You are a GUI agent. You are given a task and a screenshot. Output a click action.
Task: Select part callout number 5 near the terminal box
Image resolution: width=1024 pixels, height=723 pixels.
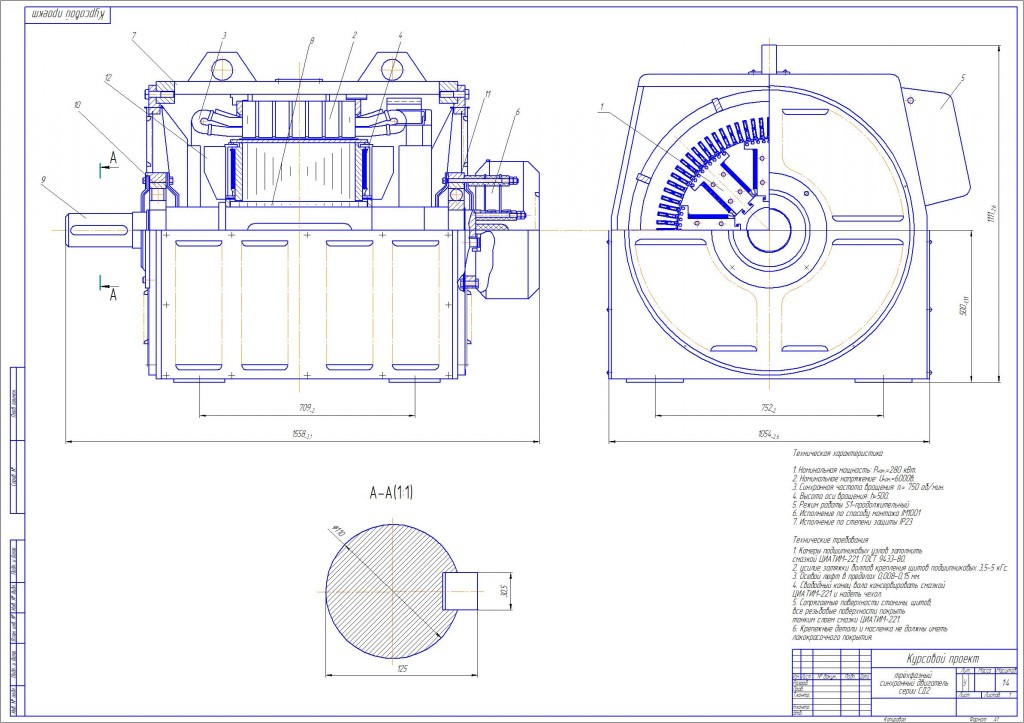(x=963, y=78)
